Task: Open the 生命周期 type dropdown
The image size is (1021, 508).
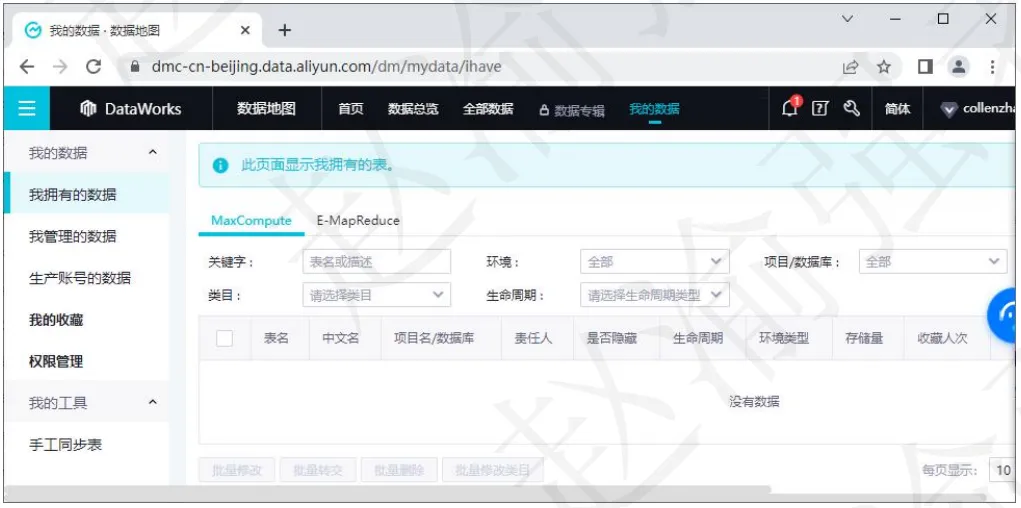Action: coord(654,294)
